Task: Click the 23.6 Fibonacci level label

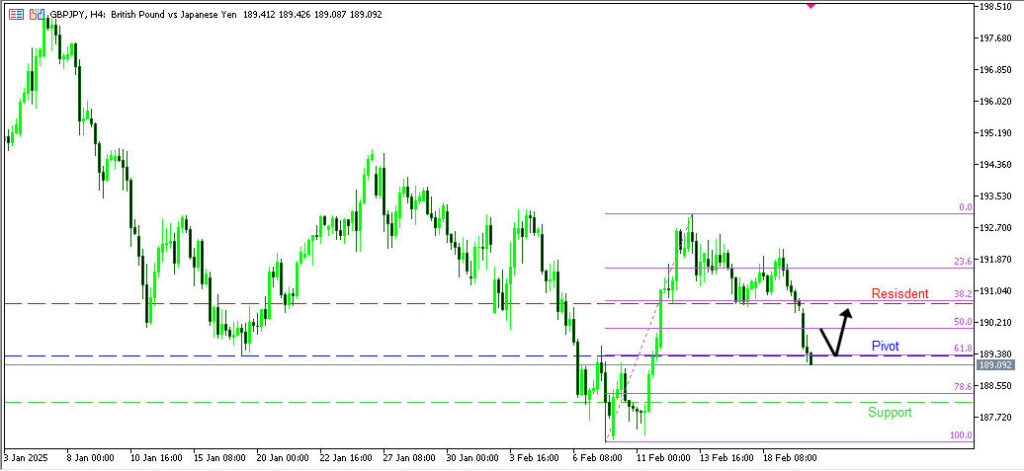Action: (963, 261)
